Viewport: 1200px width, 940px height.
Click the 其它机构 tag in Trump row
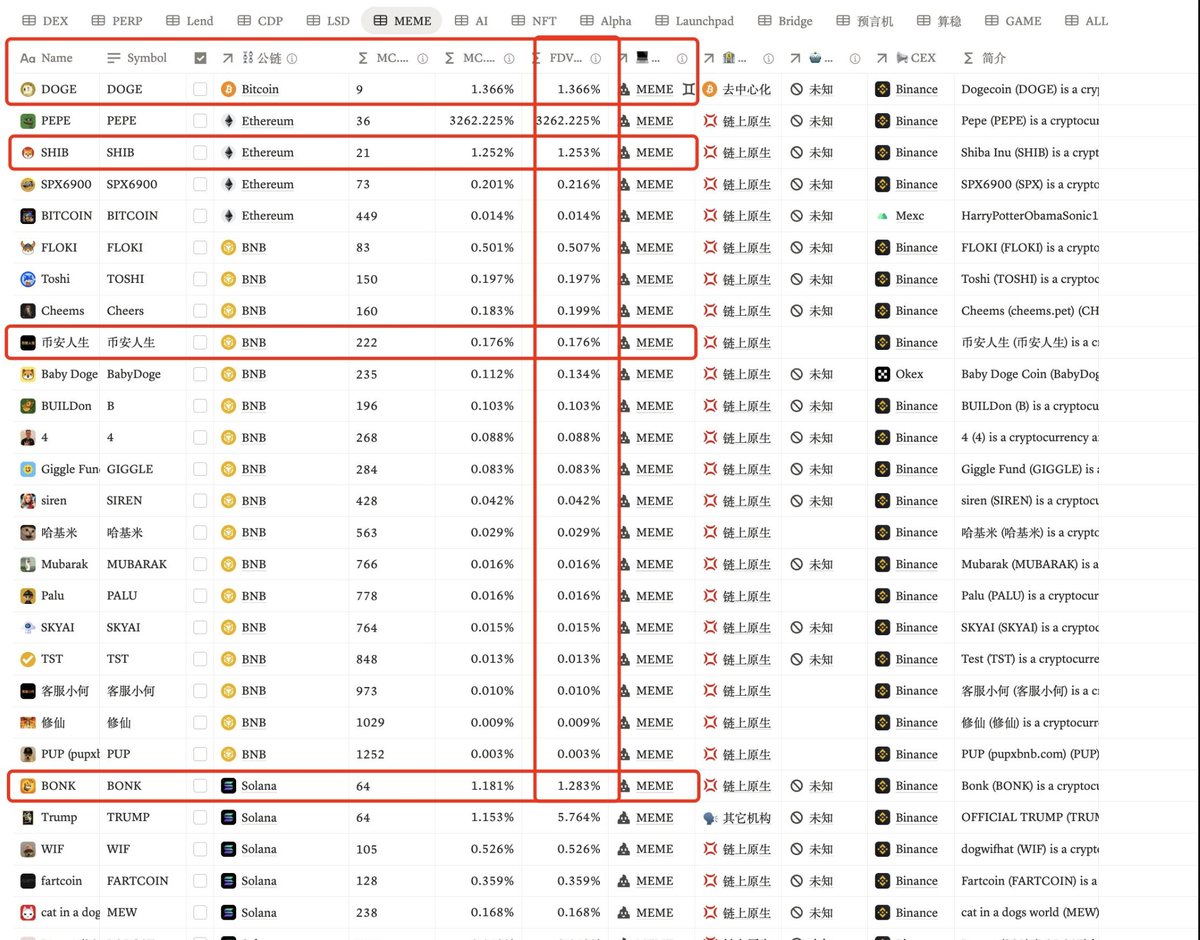747,817
